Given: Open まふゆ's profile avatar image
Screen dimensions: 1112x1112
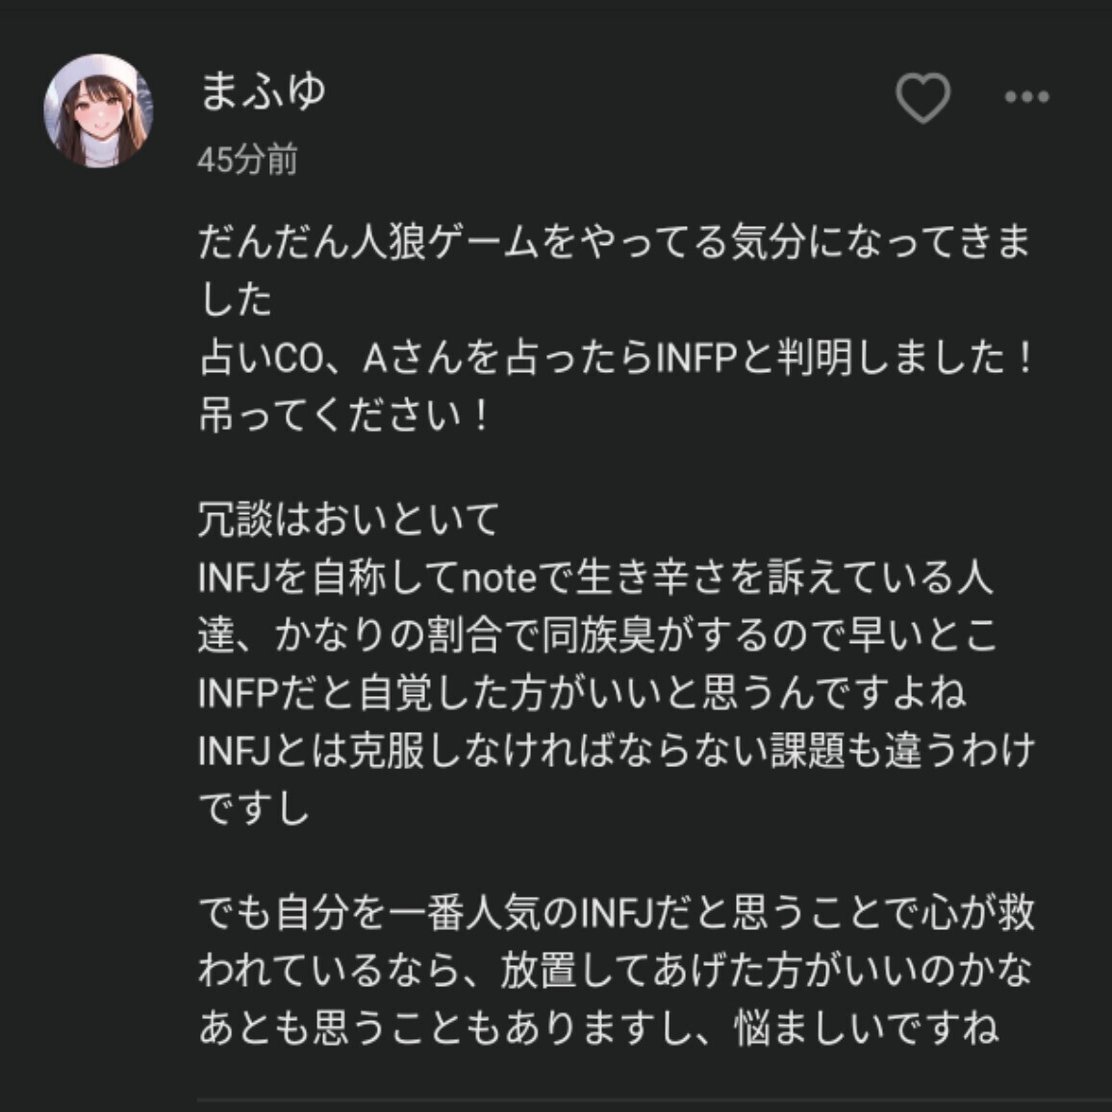Looking at the screenshot, I should [x=98, y=111].
